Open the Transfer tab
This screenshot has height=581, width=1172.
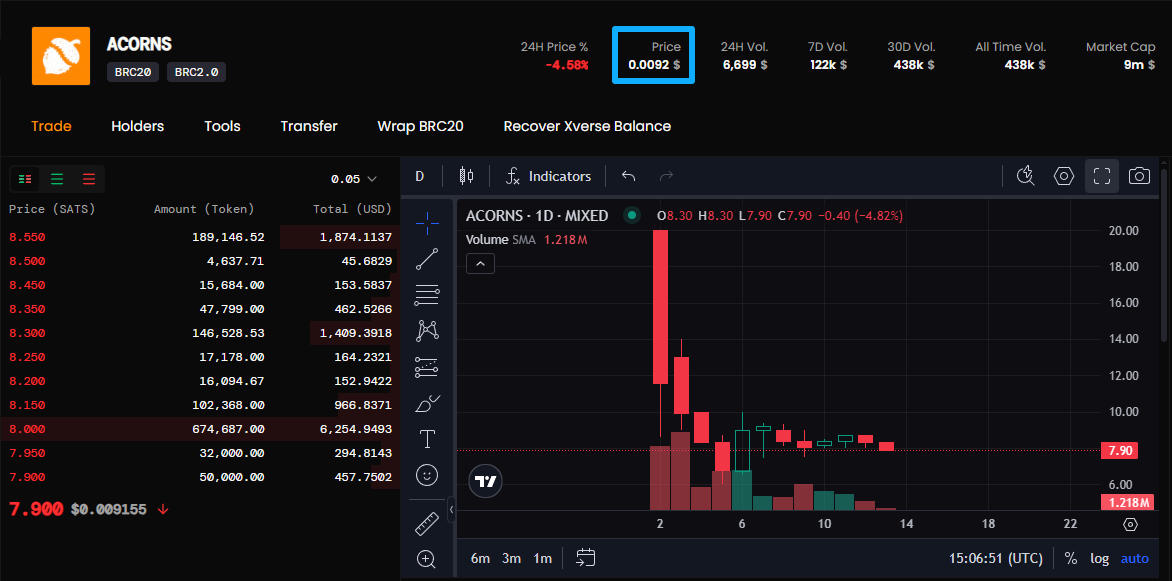pos(309,126)
